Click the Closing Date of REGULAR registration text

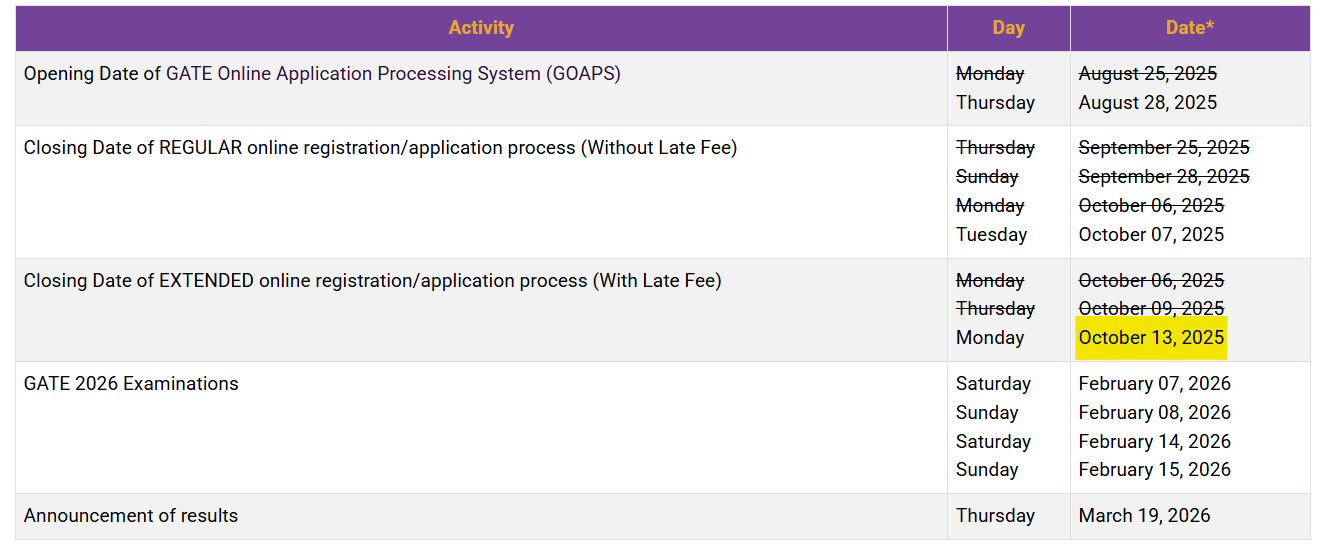pos(380,148)
